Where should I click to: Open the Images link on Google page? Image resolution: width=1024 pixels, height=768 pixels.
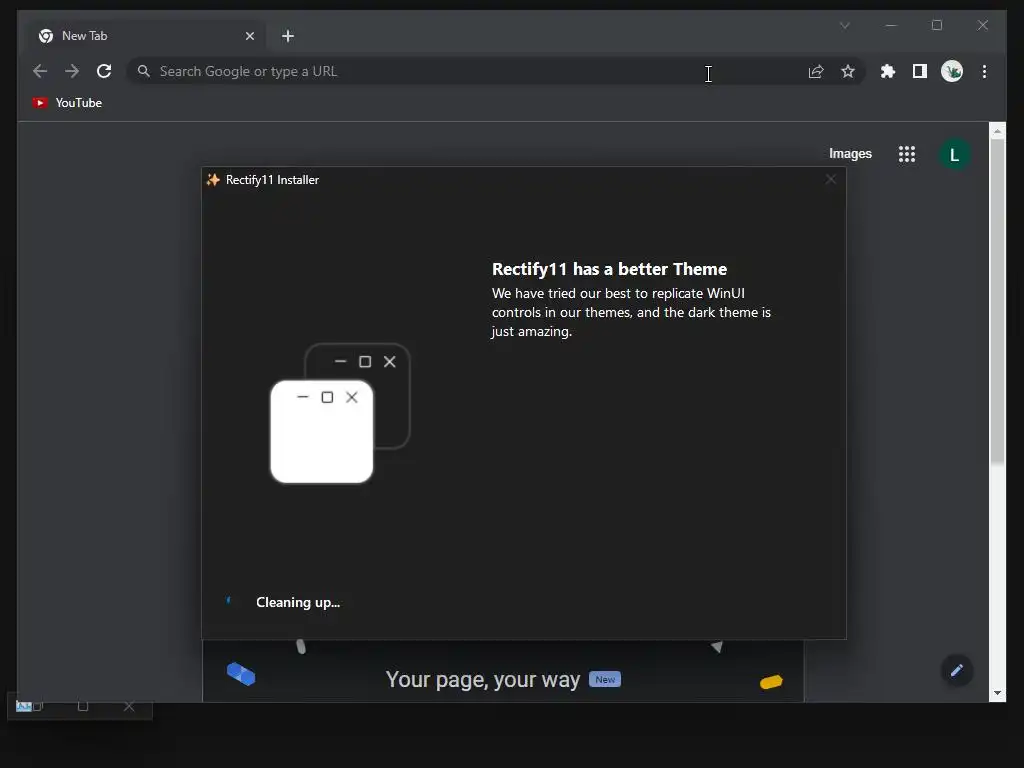coord(850,153)
